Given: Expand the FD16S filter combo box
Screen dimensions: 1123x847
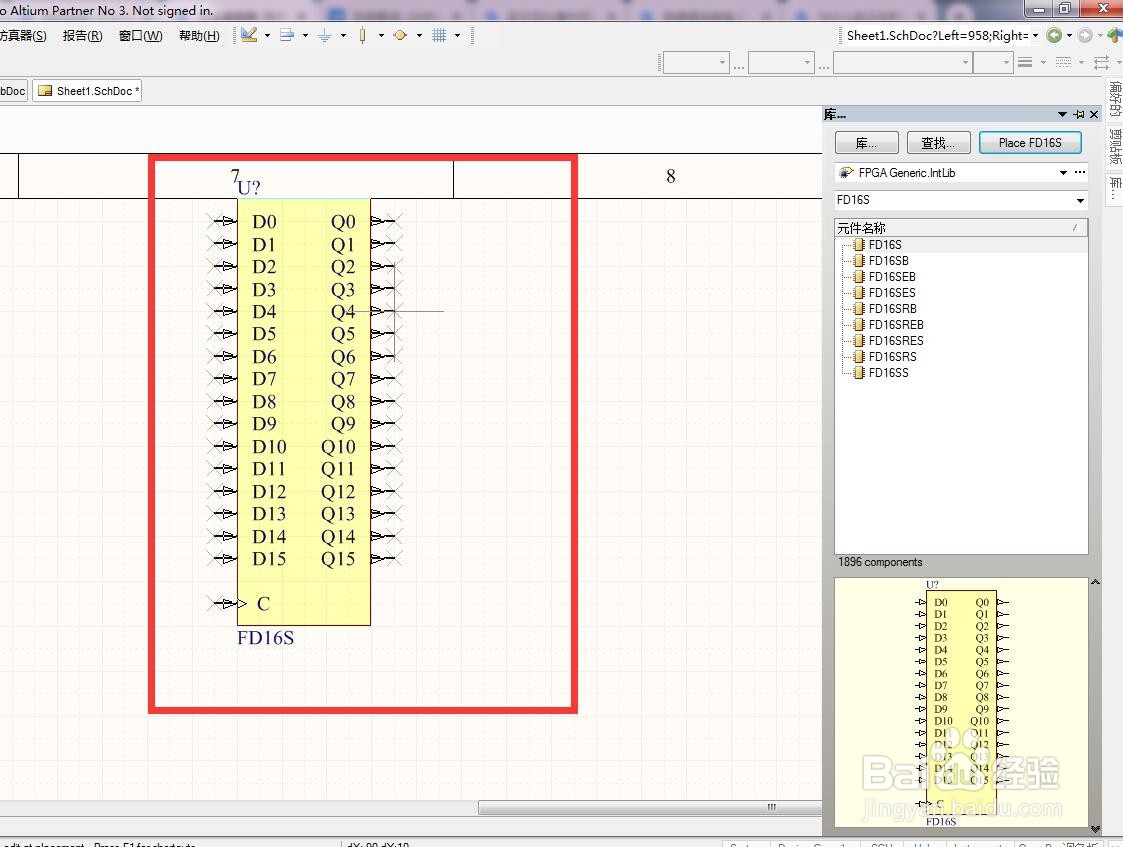Looking at the screenshot, I should [1080, 200].
